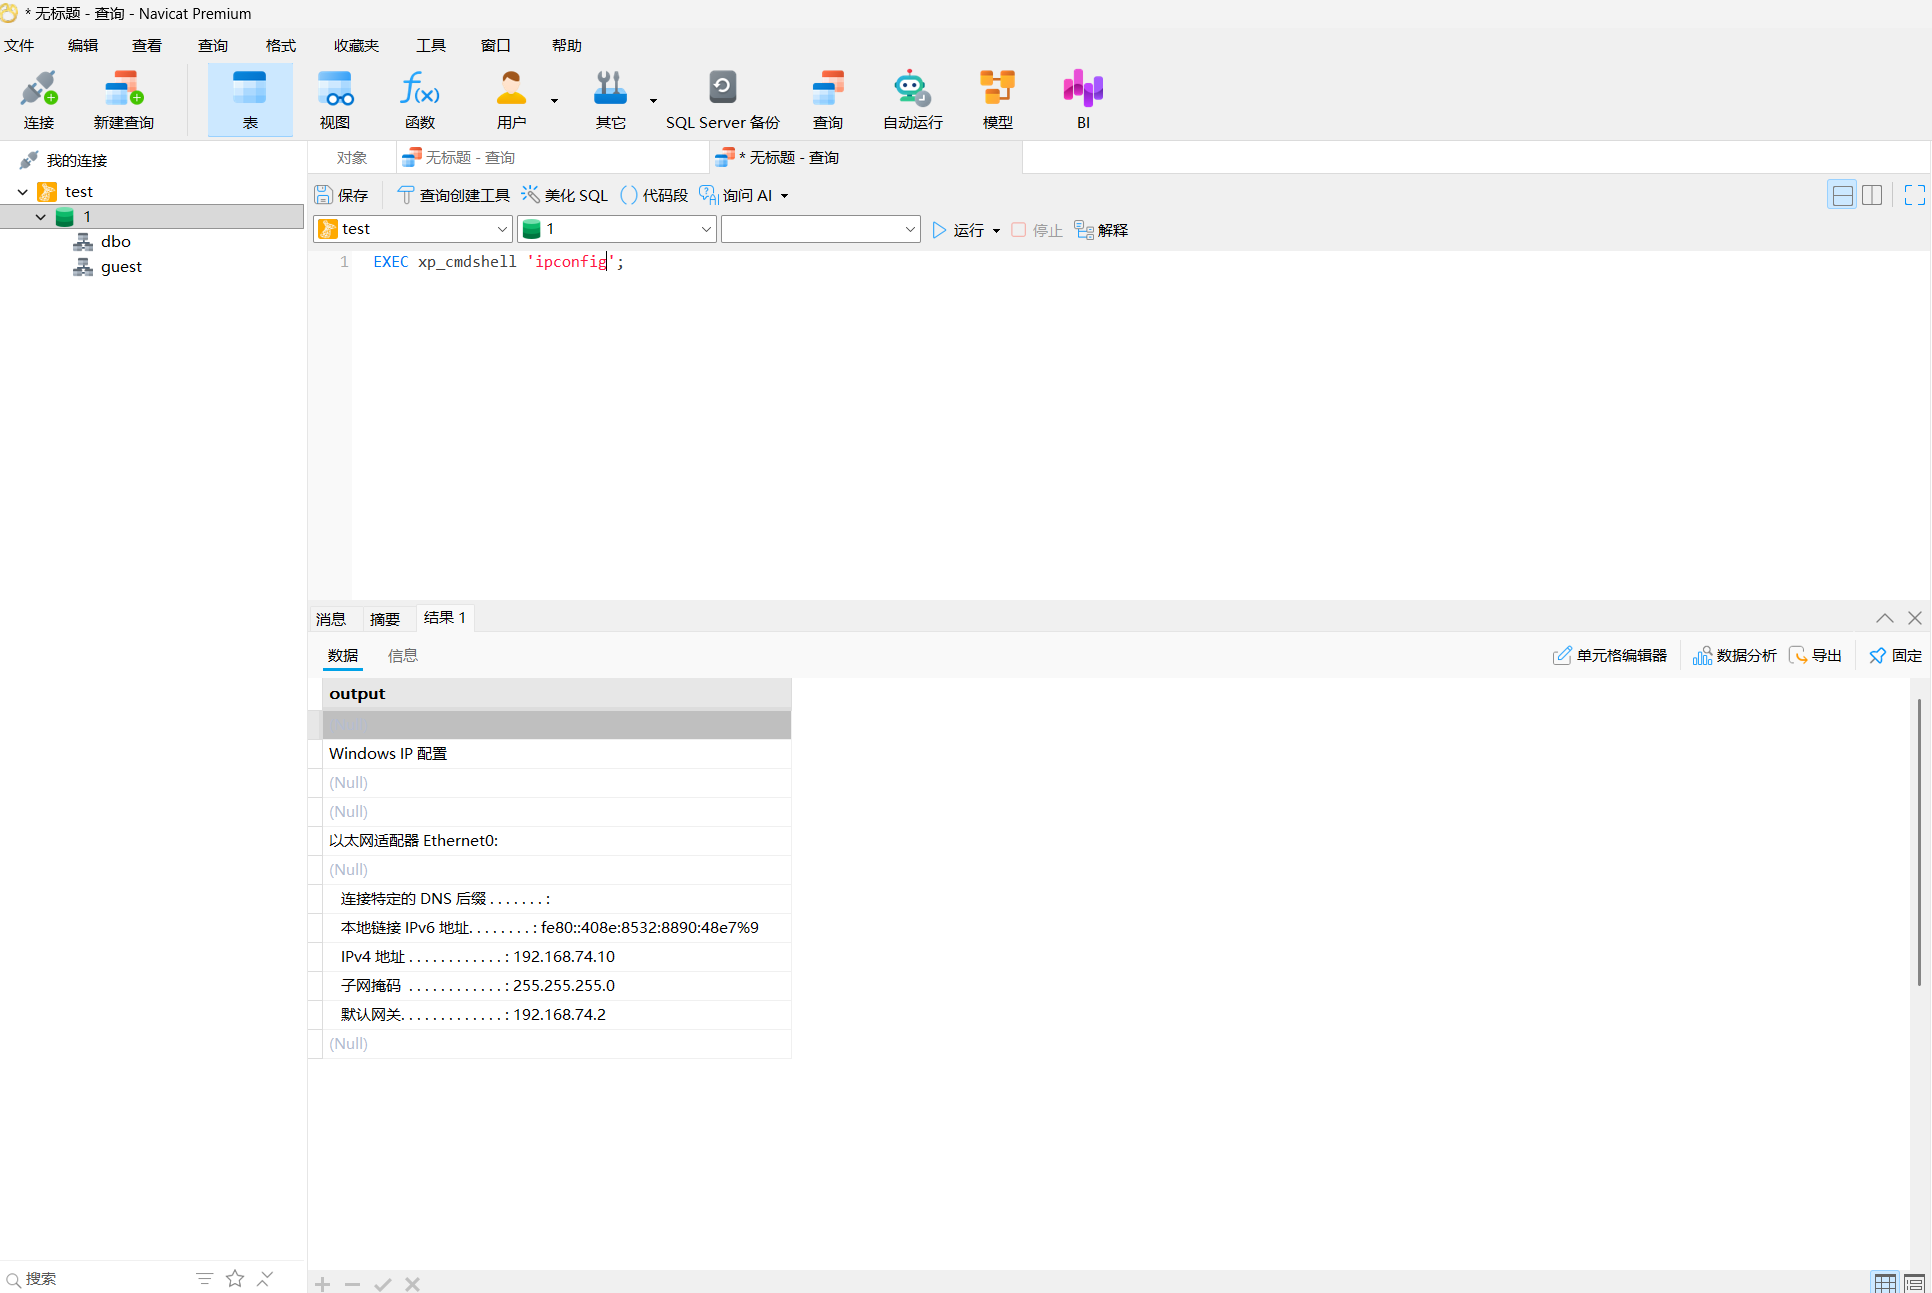This screenshot has width=1932, height=1293.
Task: Create a new query
Action: pyautogui.click(x=123, y=99)
